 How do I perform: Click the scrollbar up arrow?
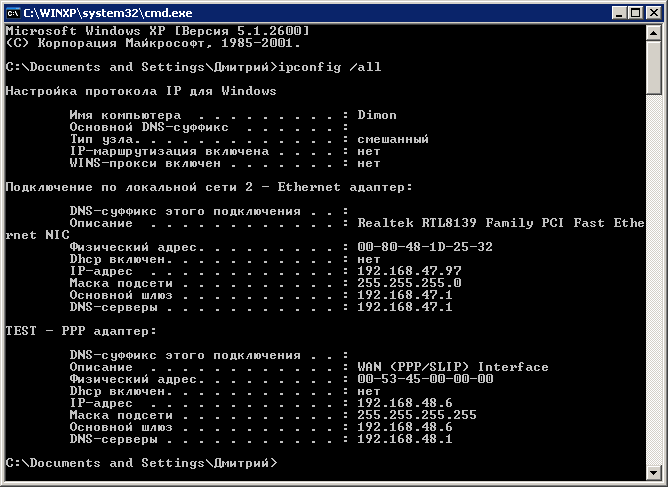pos(653,33)
